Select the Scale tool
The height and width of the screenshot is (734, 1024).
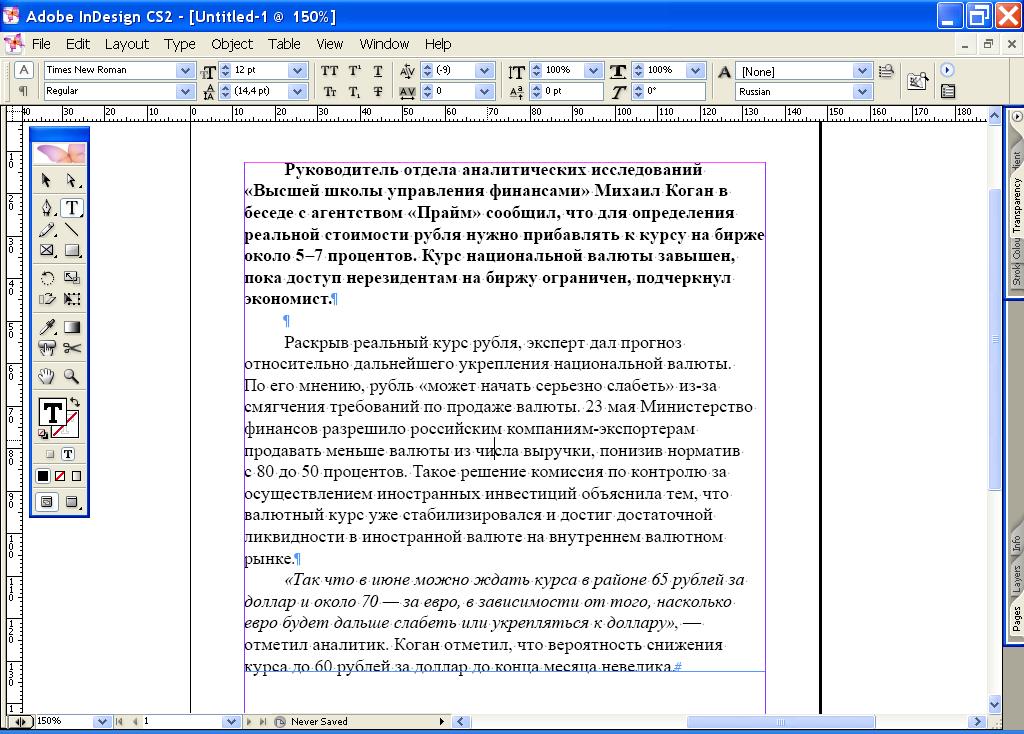(71, 278)
